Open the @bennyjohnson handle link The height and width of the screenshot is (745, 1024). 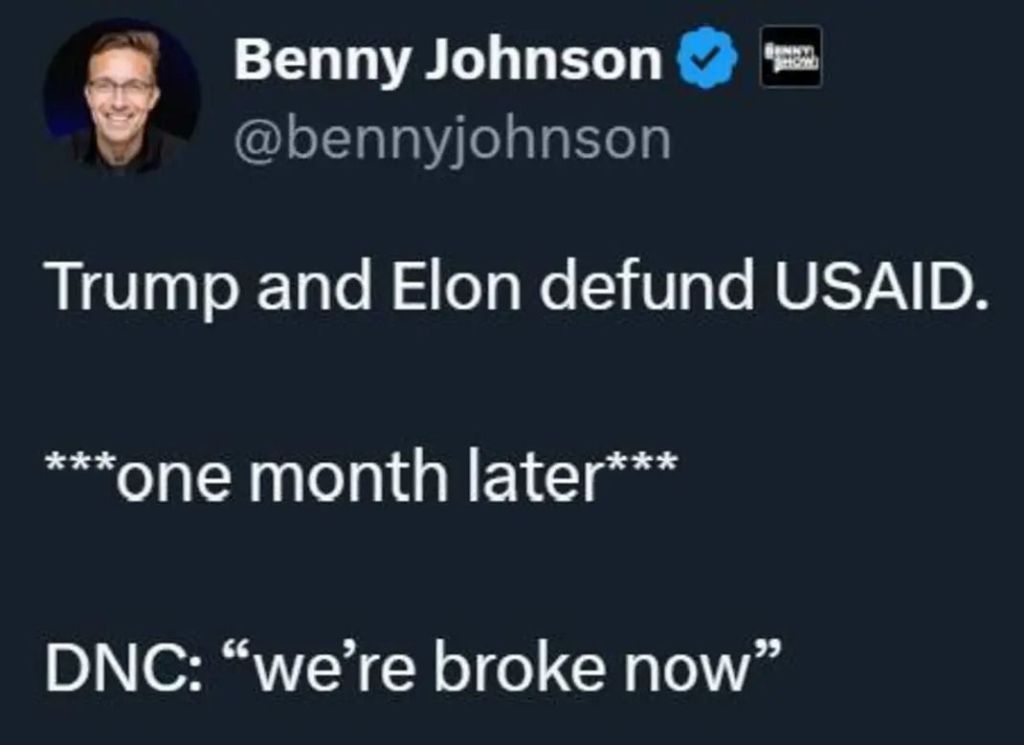click(452, 141)
